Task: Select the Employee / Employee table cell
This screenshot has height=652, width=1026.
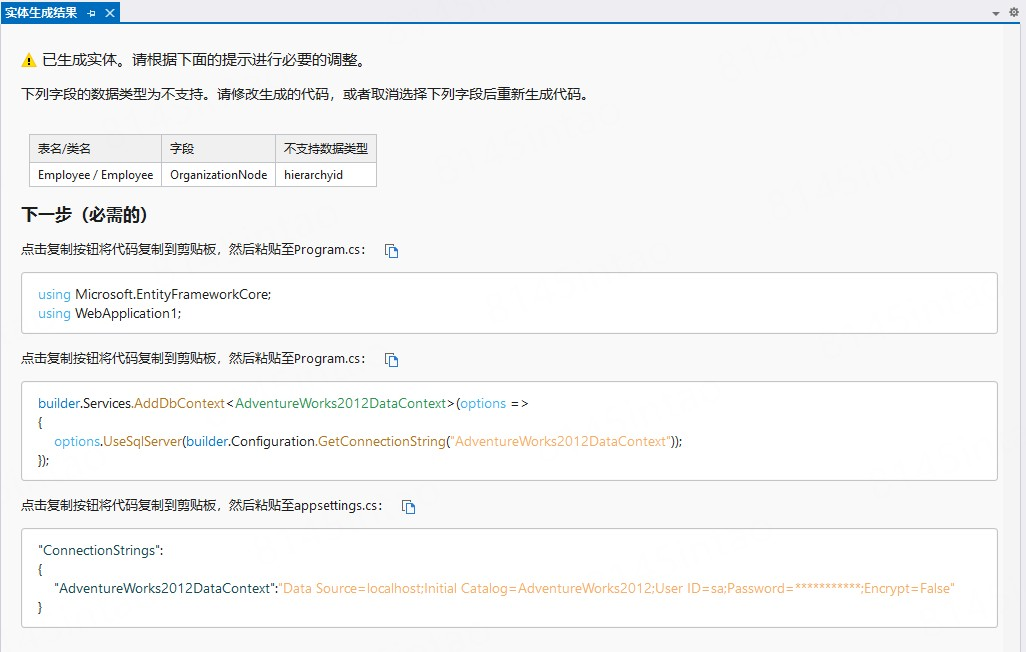Action: (95, 174)
